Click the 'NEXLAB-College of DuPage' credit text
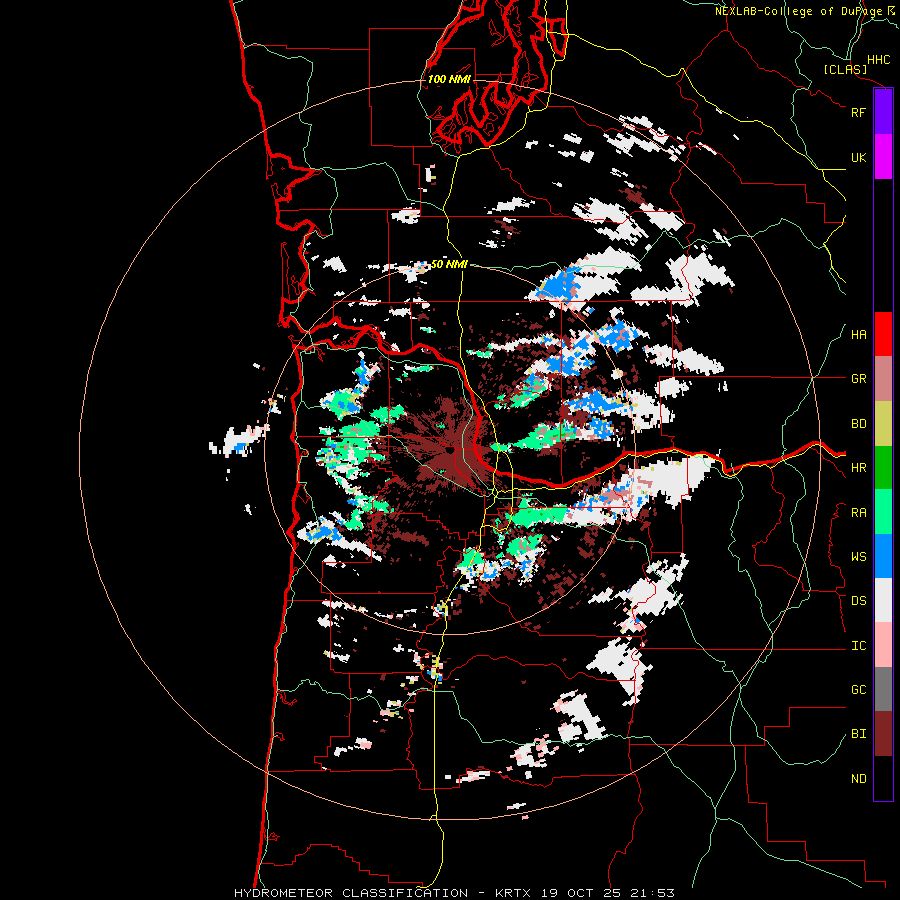900x900 pixels. point(798,11)
